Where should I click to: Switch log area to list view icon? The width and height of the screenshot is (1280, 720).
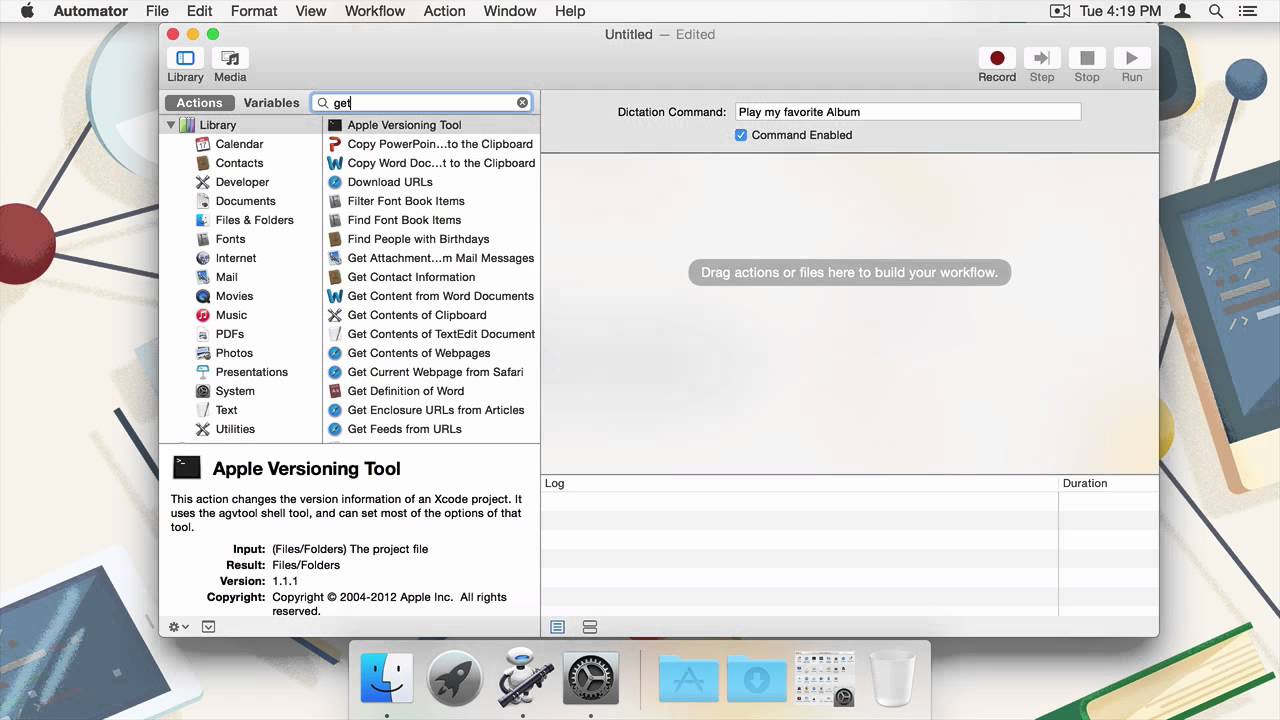(558, 627)
